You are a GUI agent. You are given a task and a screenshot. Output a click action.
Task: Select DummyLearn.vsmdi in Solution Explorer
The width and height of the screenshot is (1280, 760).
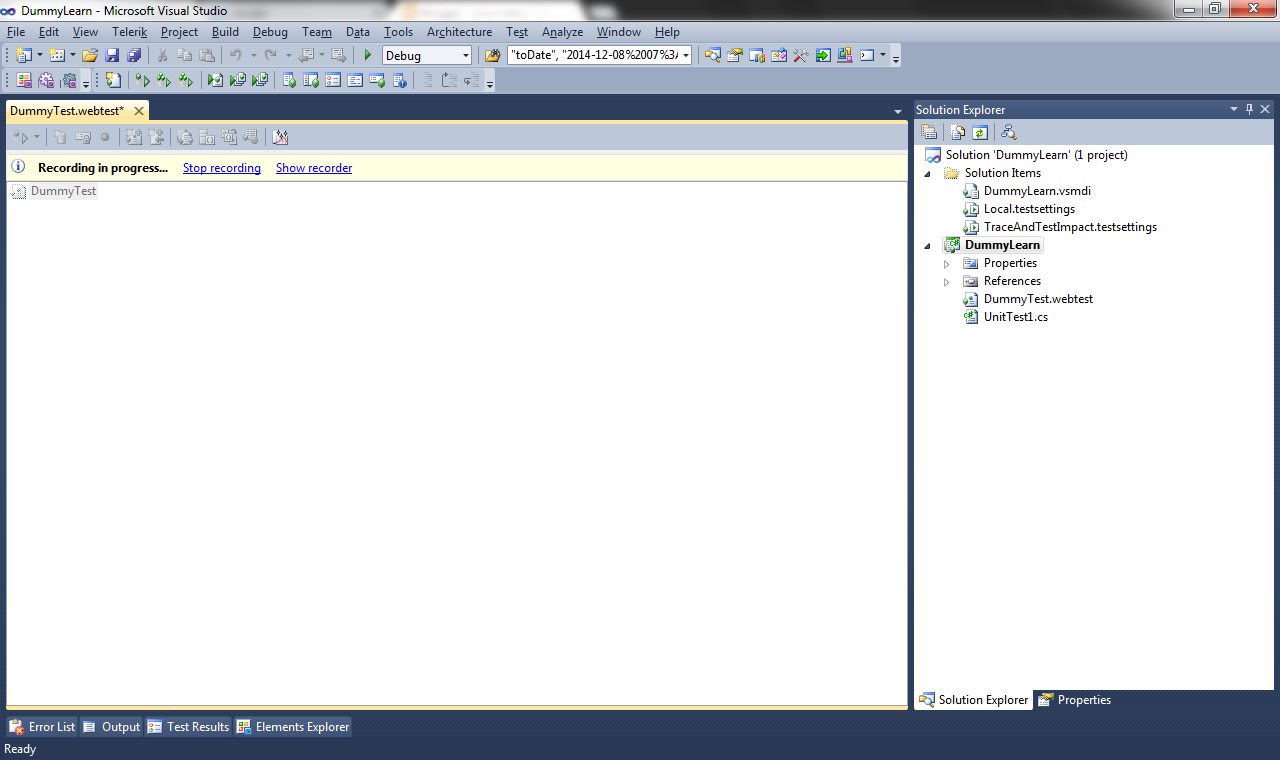pyautogui.click(x=1037, y=191)
